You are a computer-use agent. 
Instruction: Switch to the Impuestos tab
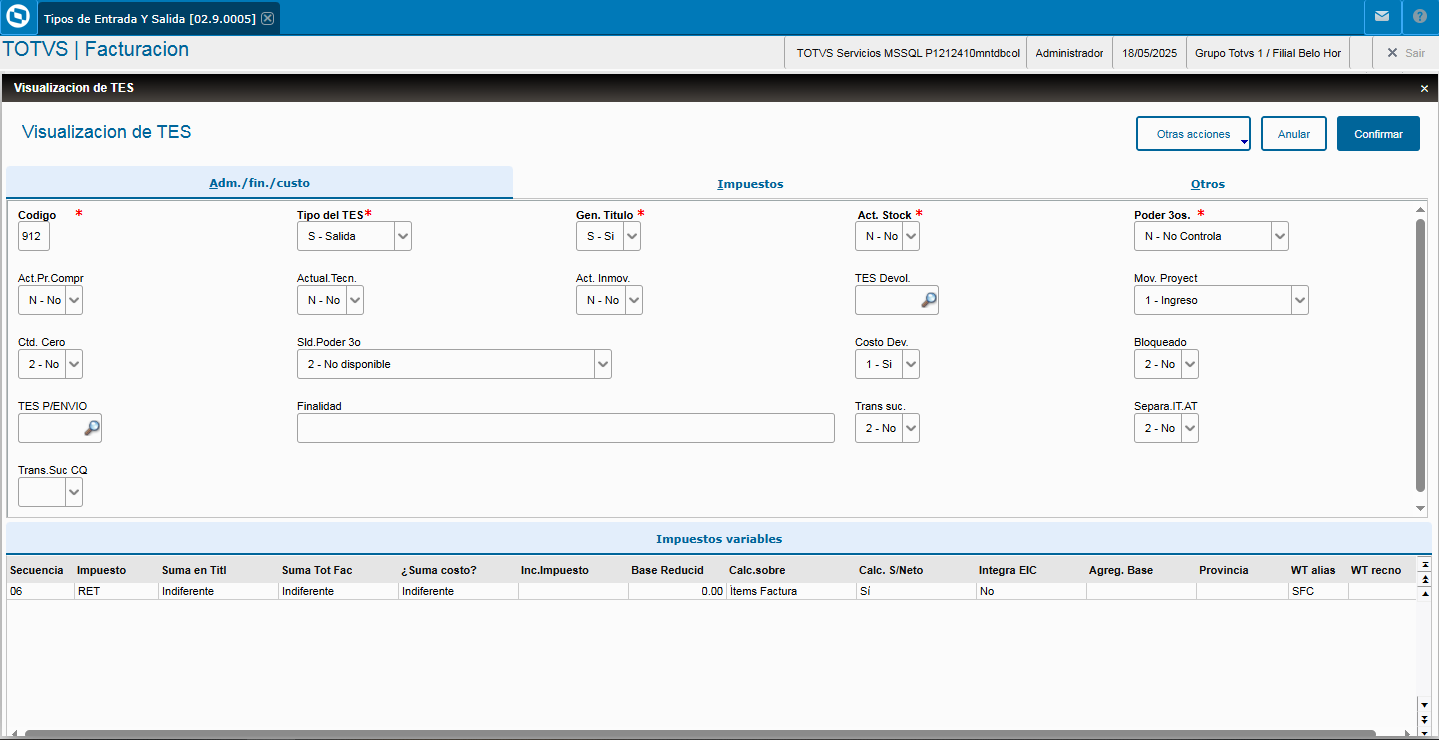coord(750,184)
